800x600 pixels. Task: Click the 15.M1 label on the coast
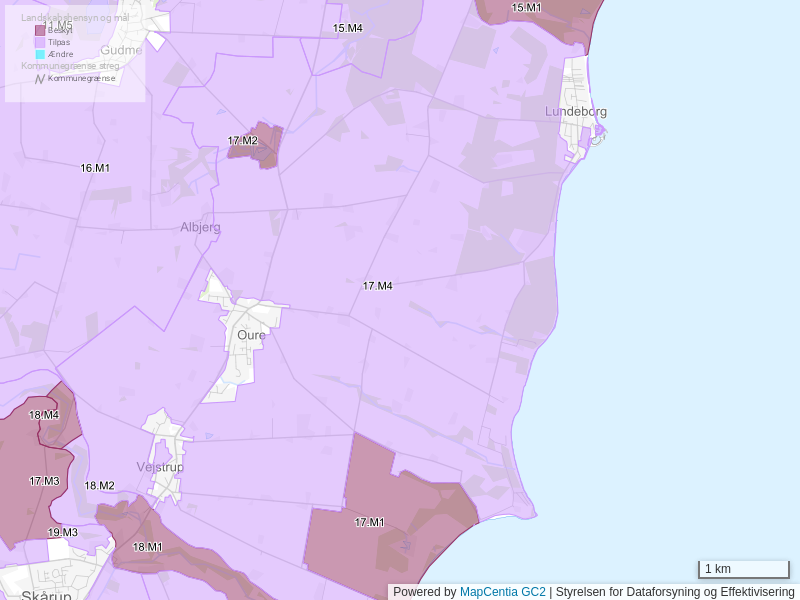(526, 8)
